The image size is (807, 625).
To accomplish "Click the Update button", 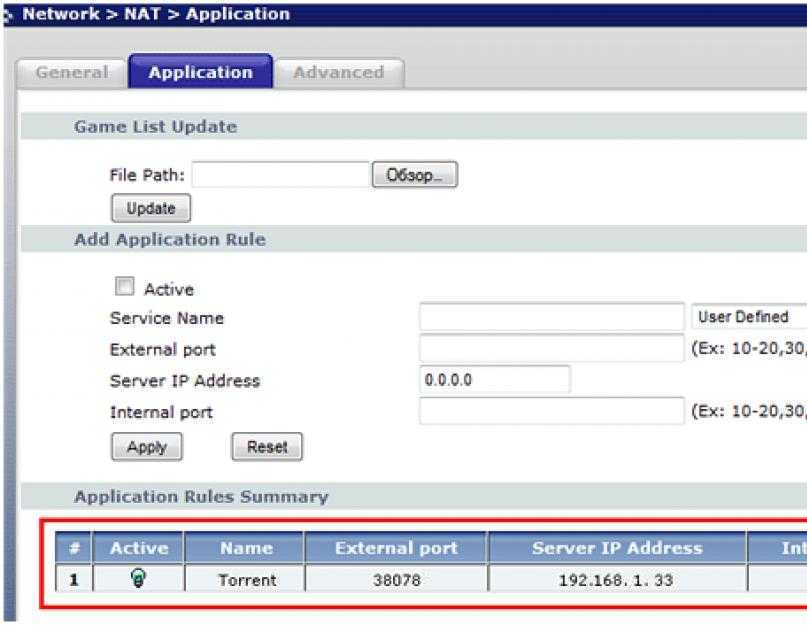I will [x=151, y=208].
